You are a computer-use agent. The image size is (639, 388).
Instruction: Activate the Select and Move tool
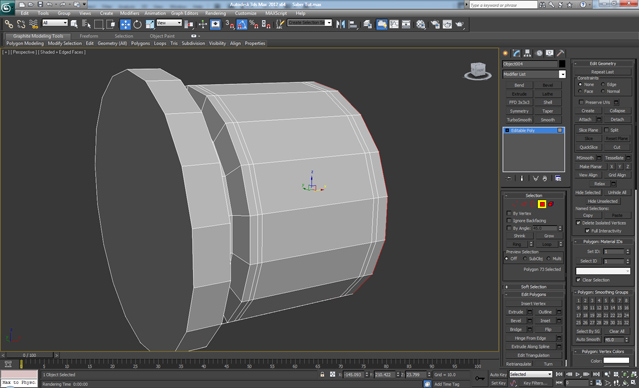pyautogui.click(x=125, y=24)
